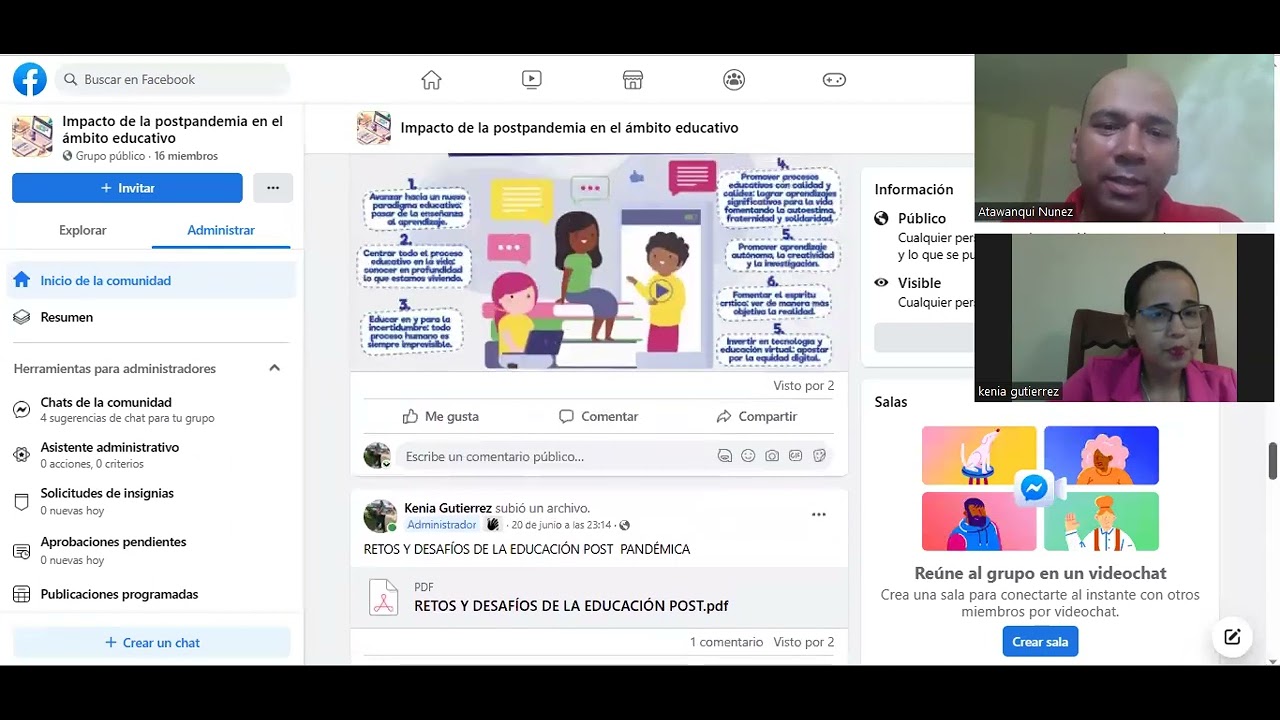The image size is (1280, 720).
Task: Open Chats de la comunidad
Action: coord(152,409)
